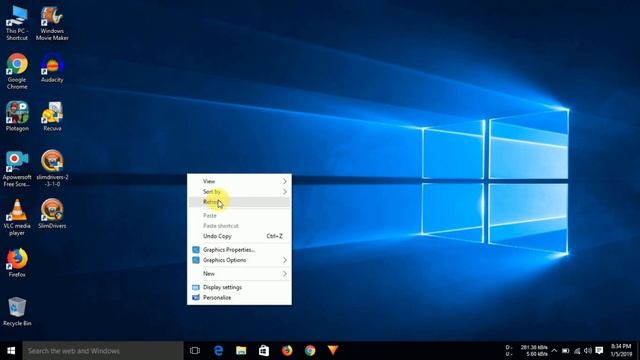Open This PC shortcut on the desktop
Image resolution: width=640 pixels, height=360 pixels.
tap(17, 23)
